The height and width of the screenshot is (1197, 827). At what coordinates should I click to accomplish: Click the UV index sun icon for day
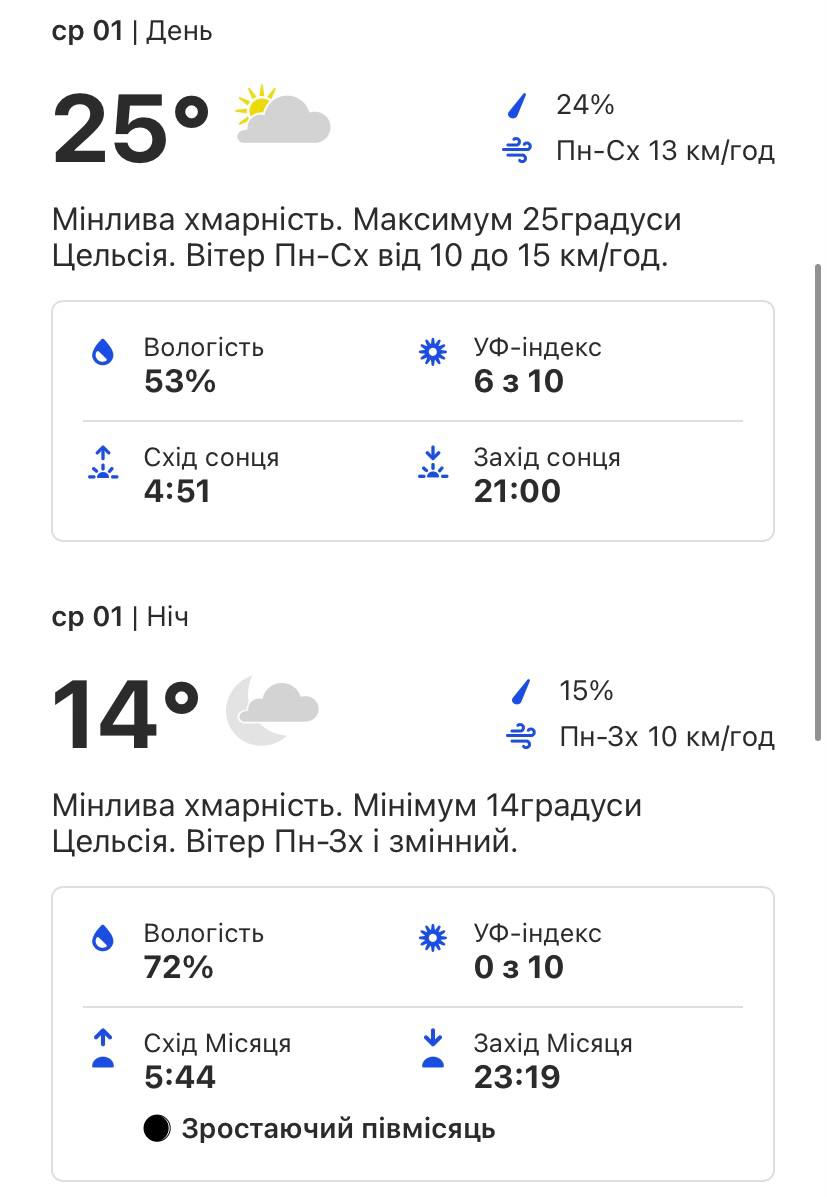point(432,352)
